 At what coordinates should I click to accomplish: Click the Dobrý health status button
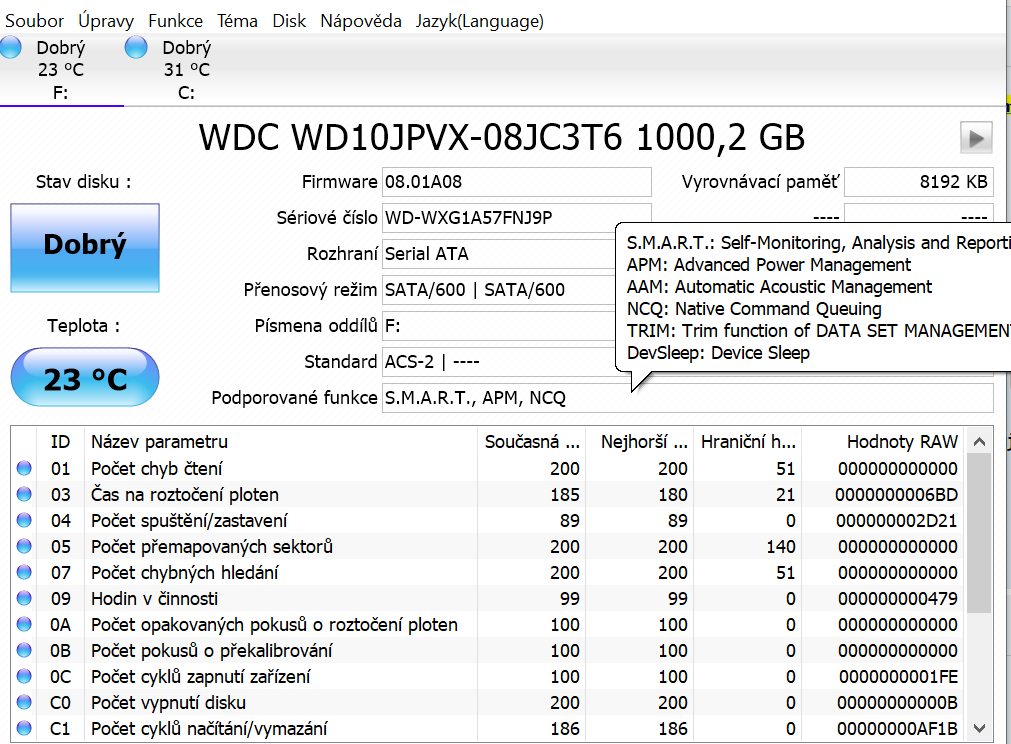tap(85, 246)
